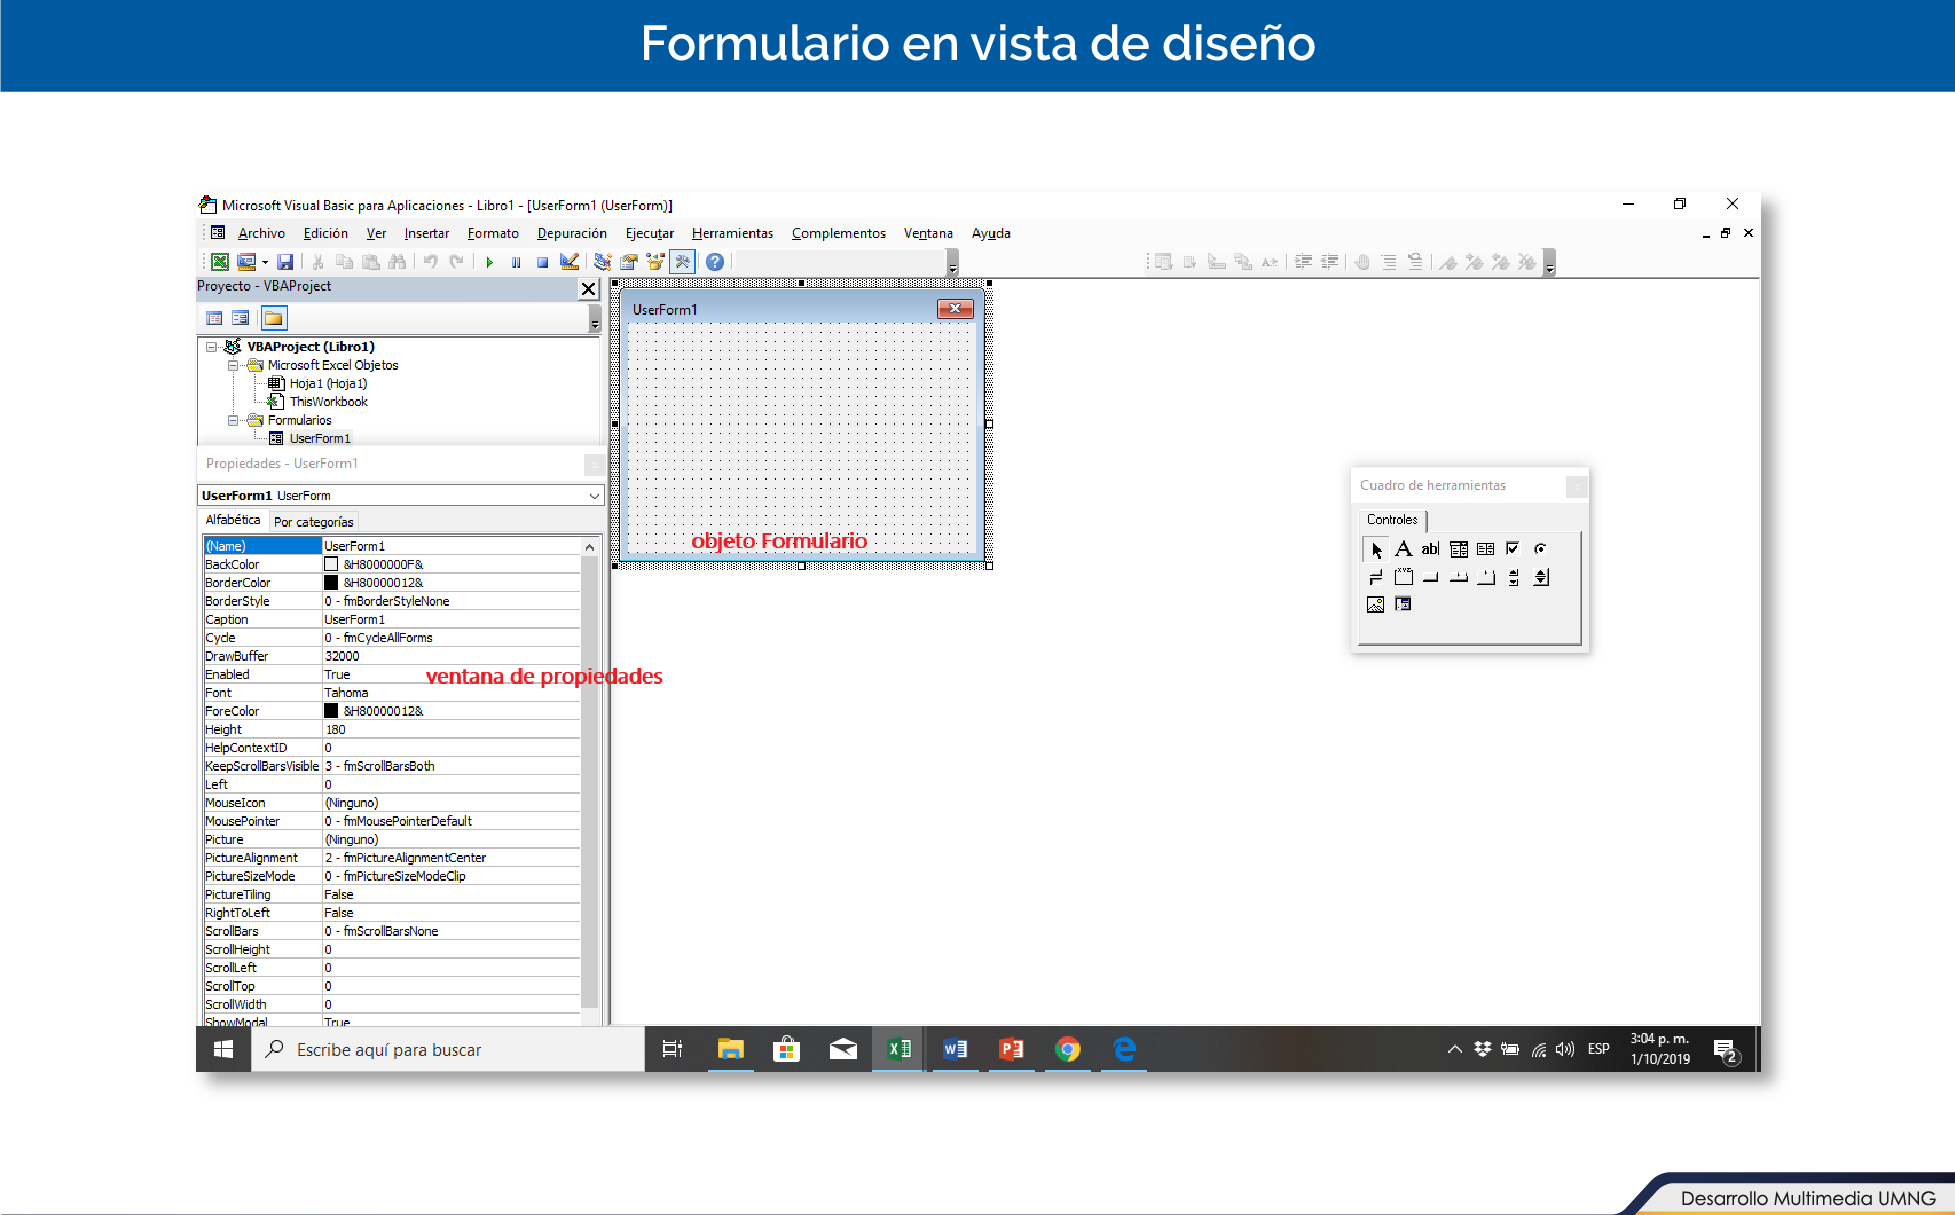Image resolution: width=1955 pixels, height=1215 pixels.
Task: Click the black BorderColor swatch
Action: (x=331, y=583)
